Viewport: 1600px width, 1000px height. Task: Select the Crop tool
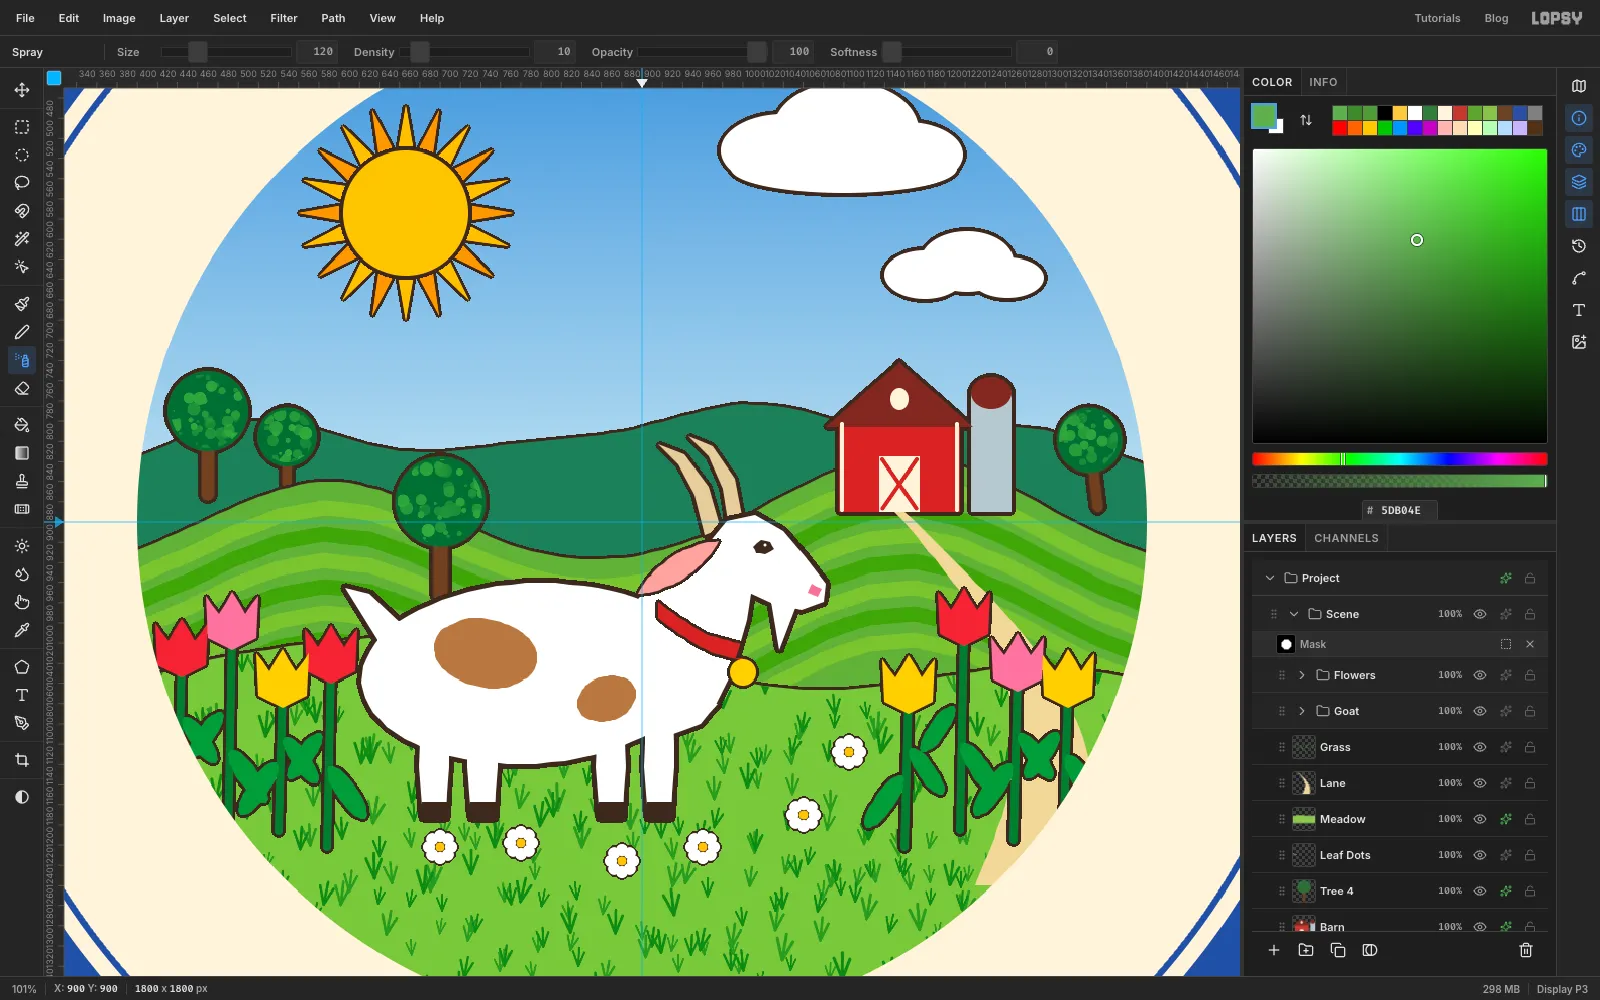pos(22,760)
